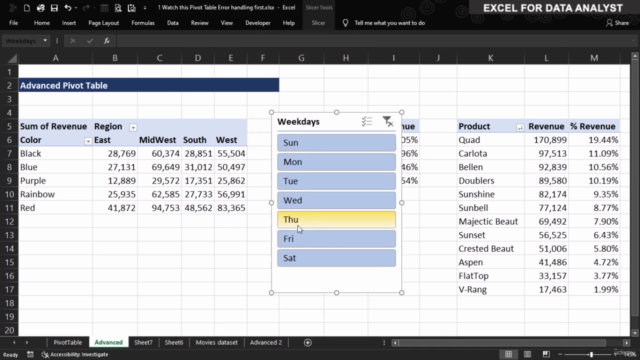Open the Insert ribbon tab
Image resolution: width=640 pixels, height=360 pixels.
[x=69, y=23]
